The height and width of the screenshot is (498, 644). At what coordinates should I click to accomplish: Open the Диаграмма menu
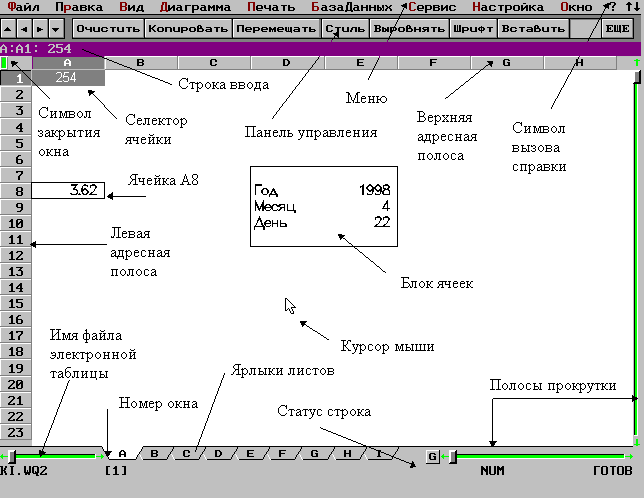tap(195, 7)
